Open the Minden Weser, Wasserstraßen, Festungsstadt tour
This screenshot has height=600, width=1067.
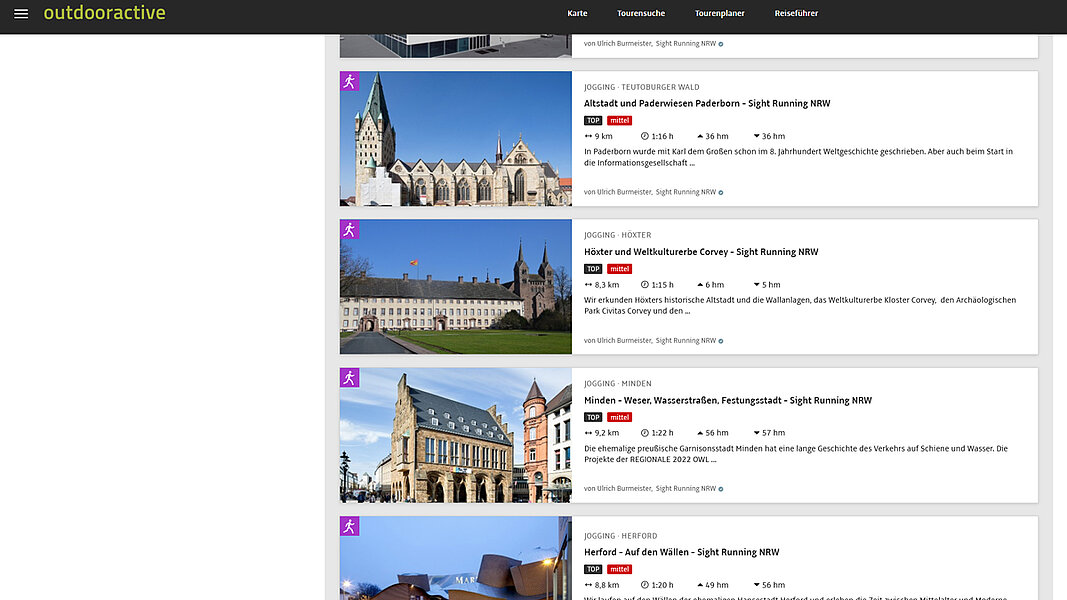[727, 400]
